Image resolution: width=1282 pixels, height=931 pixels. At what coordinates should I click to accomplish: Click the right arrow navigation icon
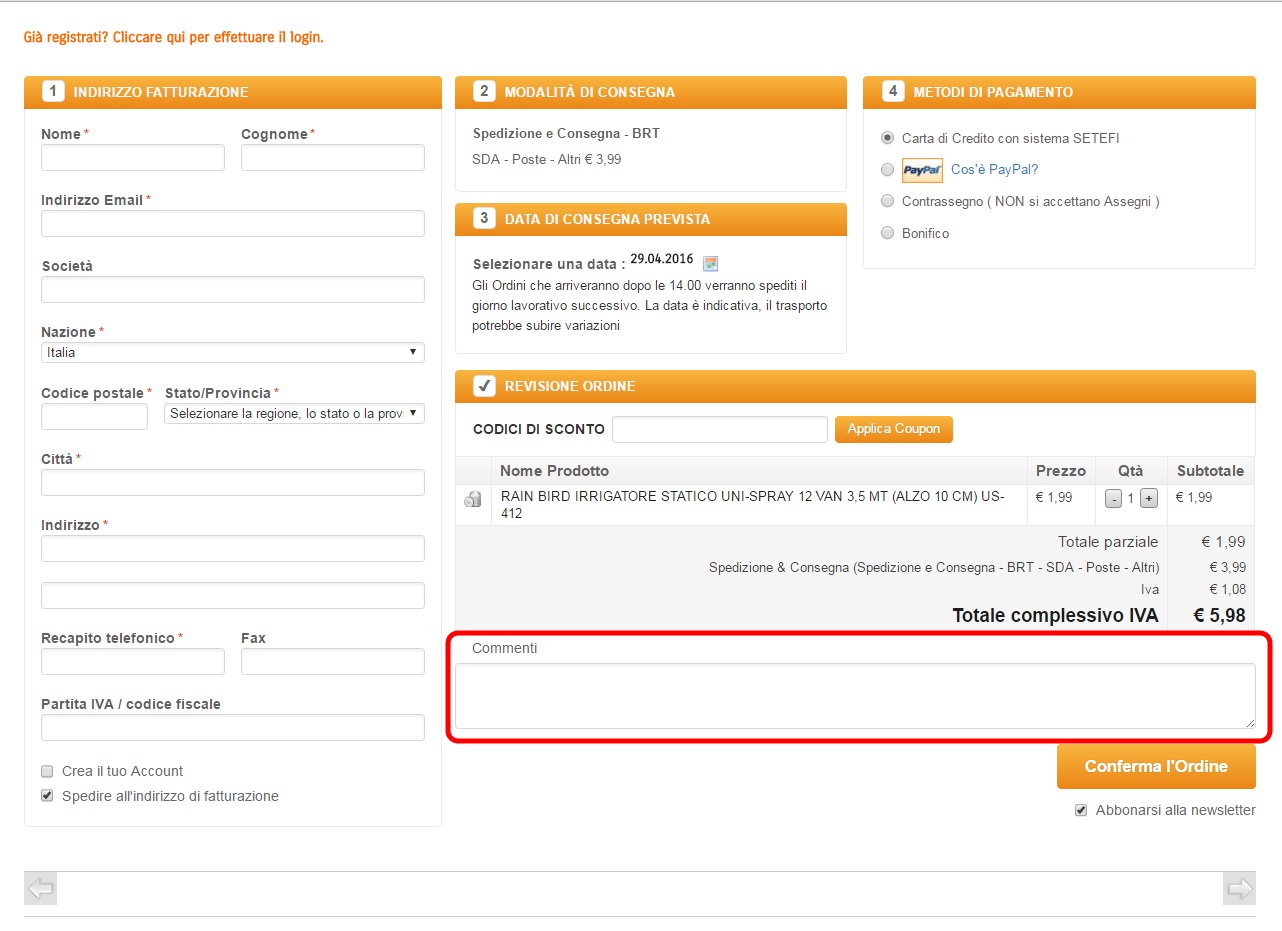(x=1239, y=888)
